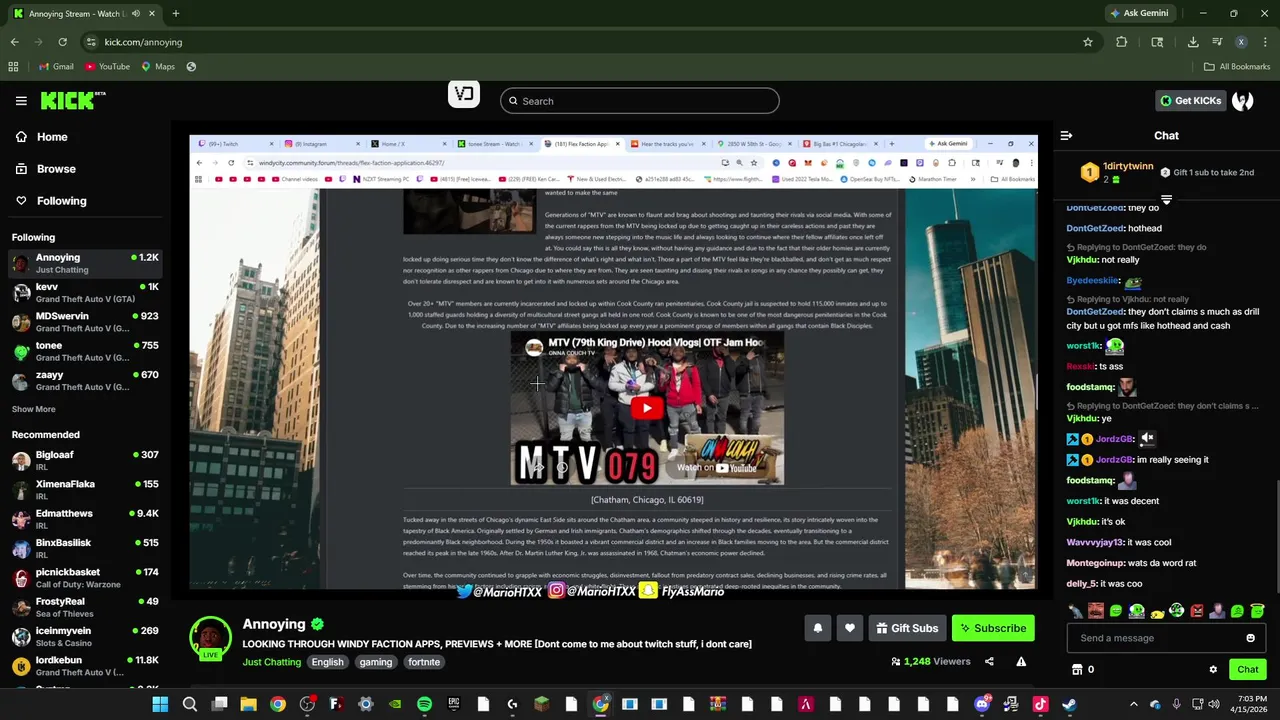Click Annoying streamer avatar with LIVE badge
Viewport: 1280px width, 720px height.
(x=210, y=638)
